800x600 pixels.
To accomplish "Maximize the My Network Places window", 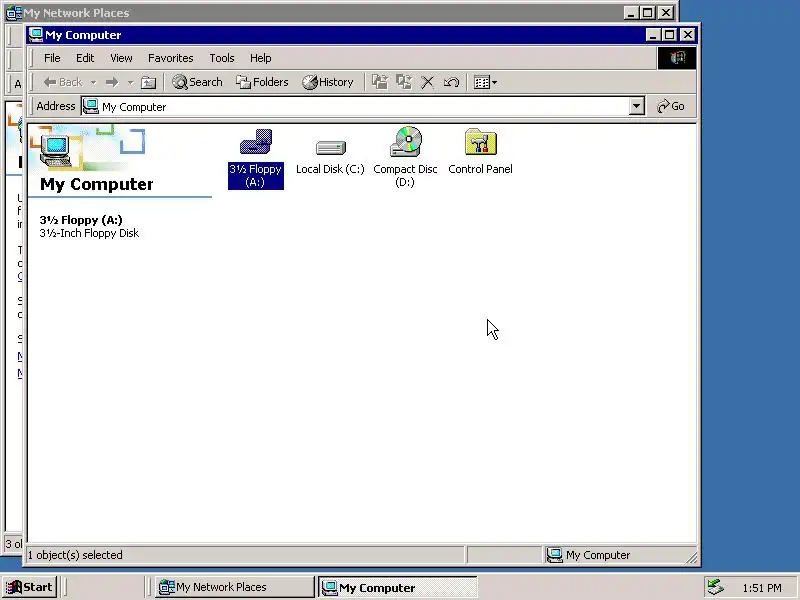I will click(x=648, y=13).
